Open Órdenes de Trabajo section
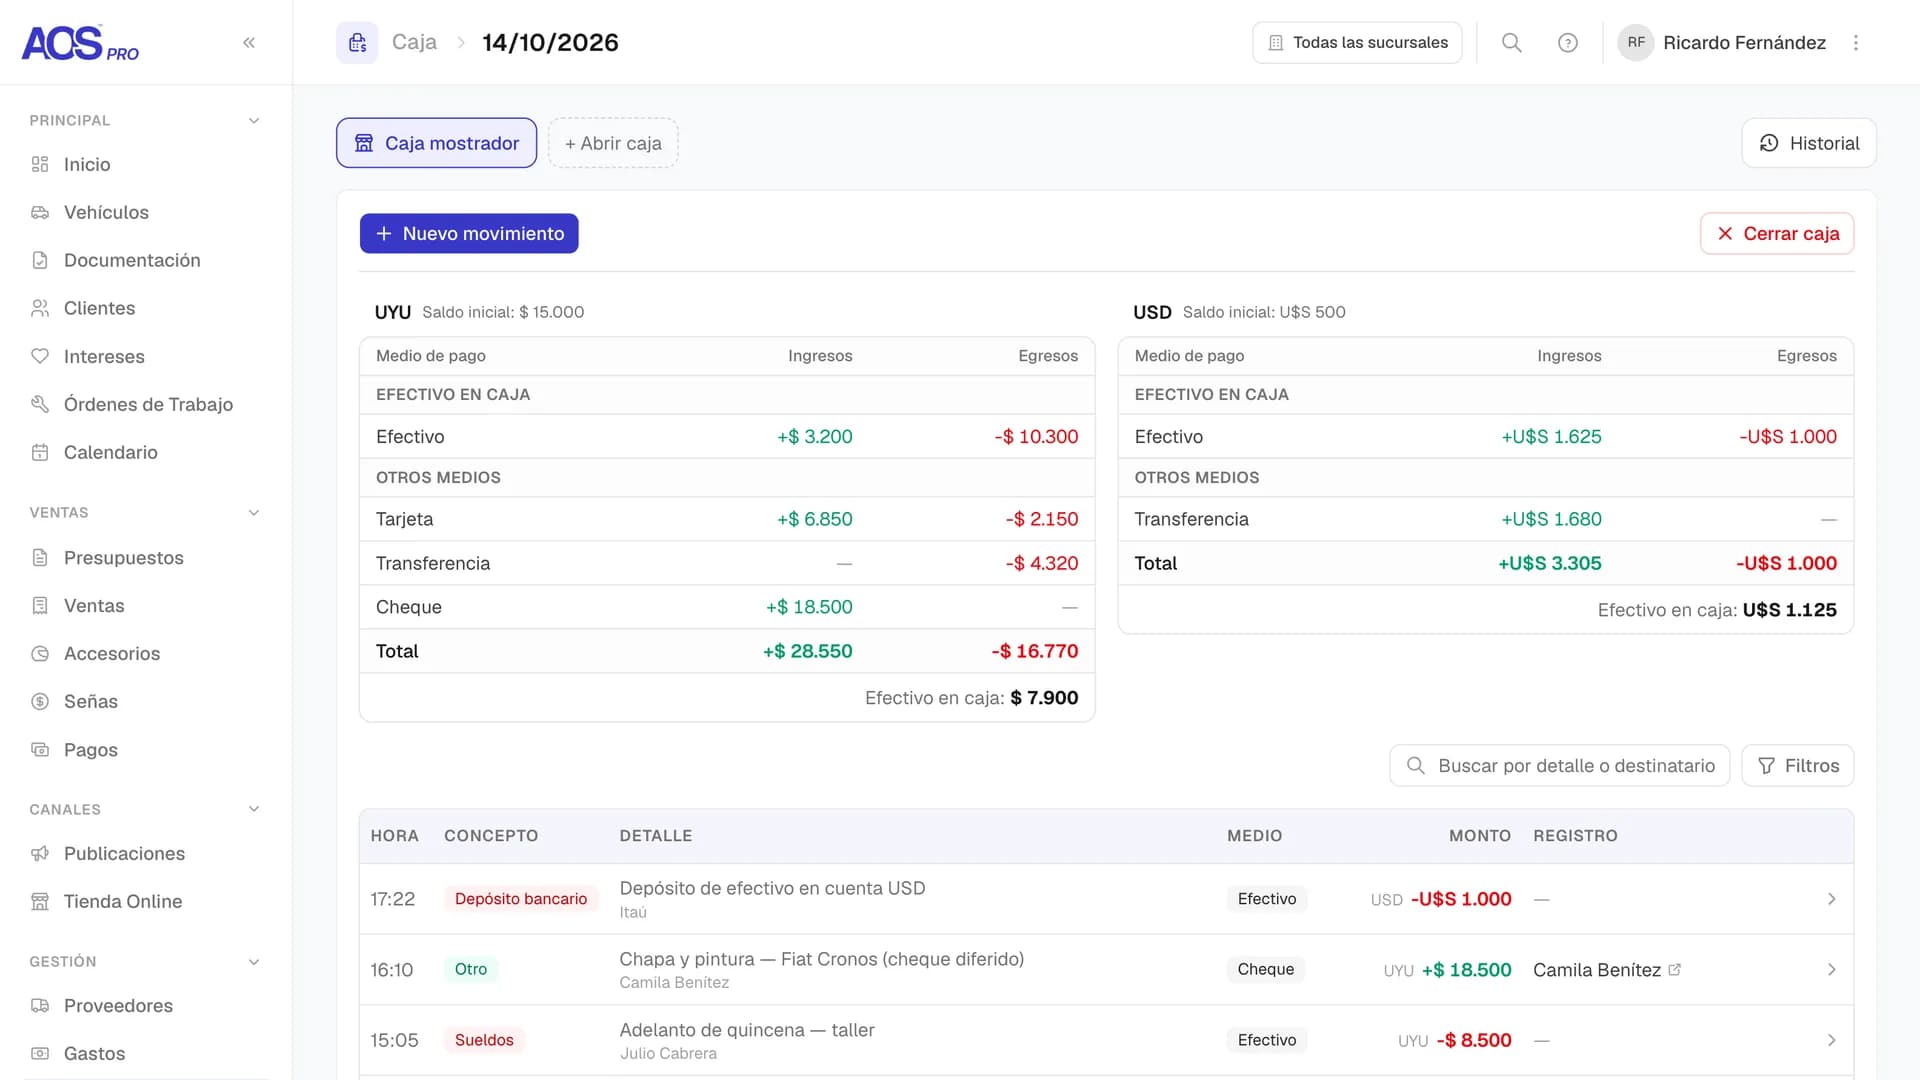The image size is (1920, 1080). click(146, 404)
